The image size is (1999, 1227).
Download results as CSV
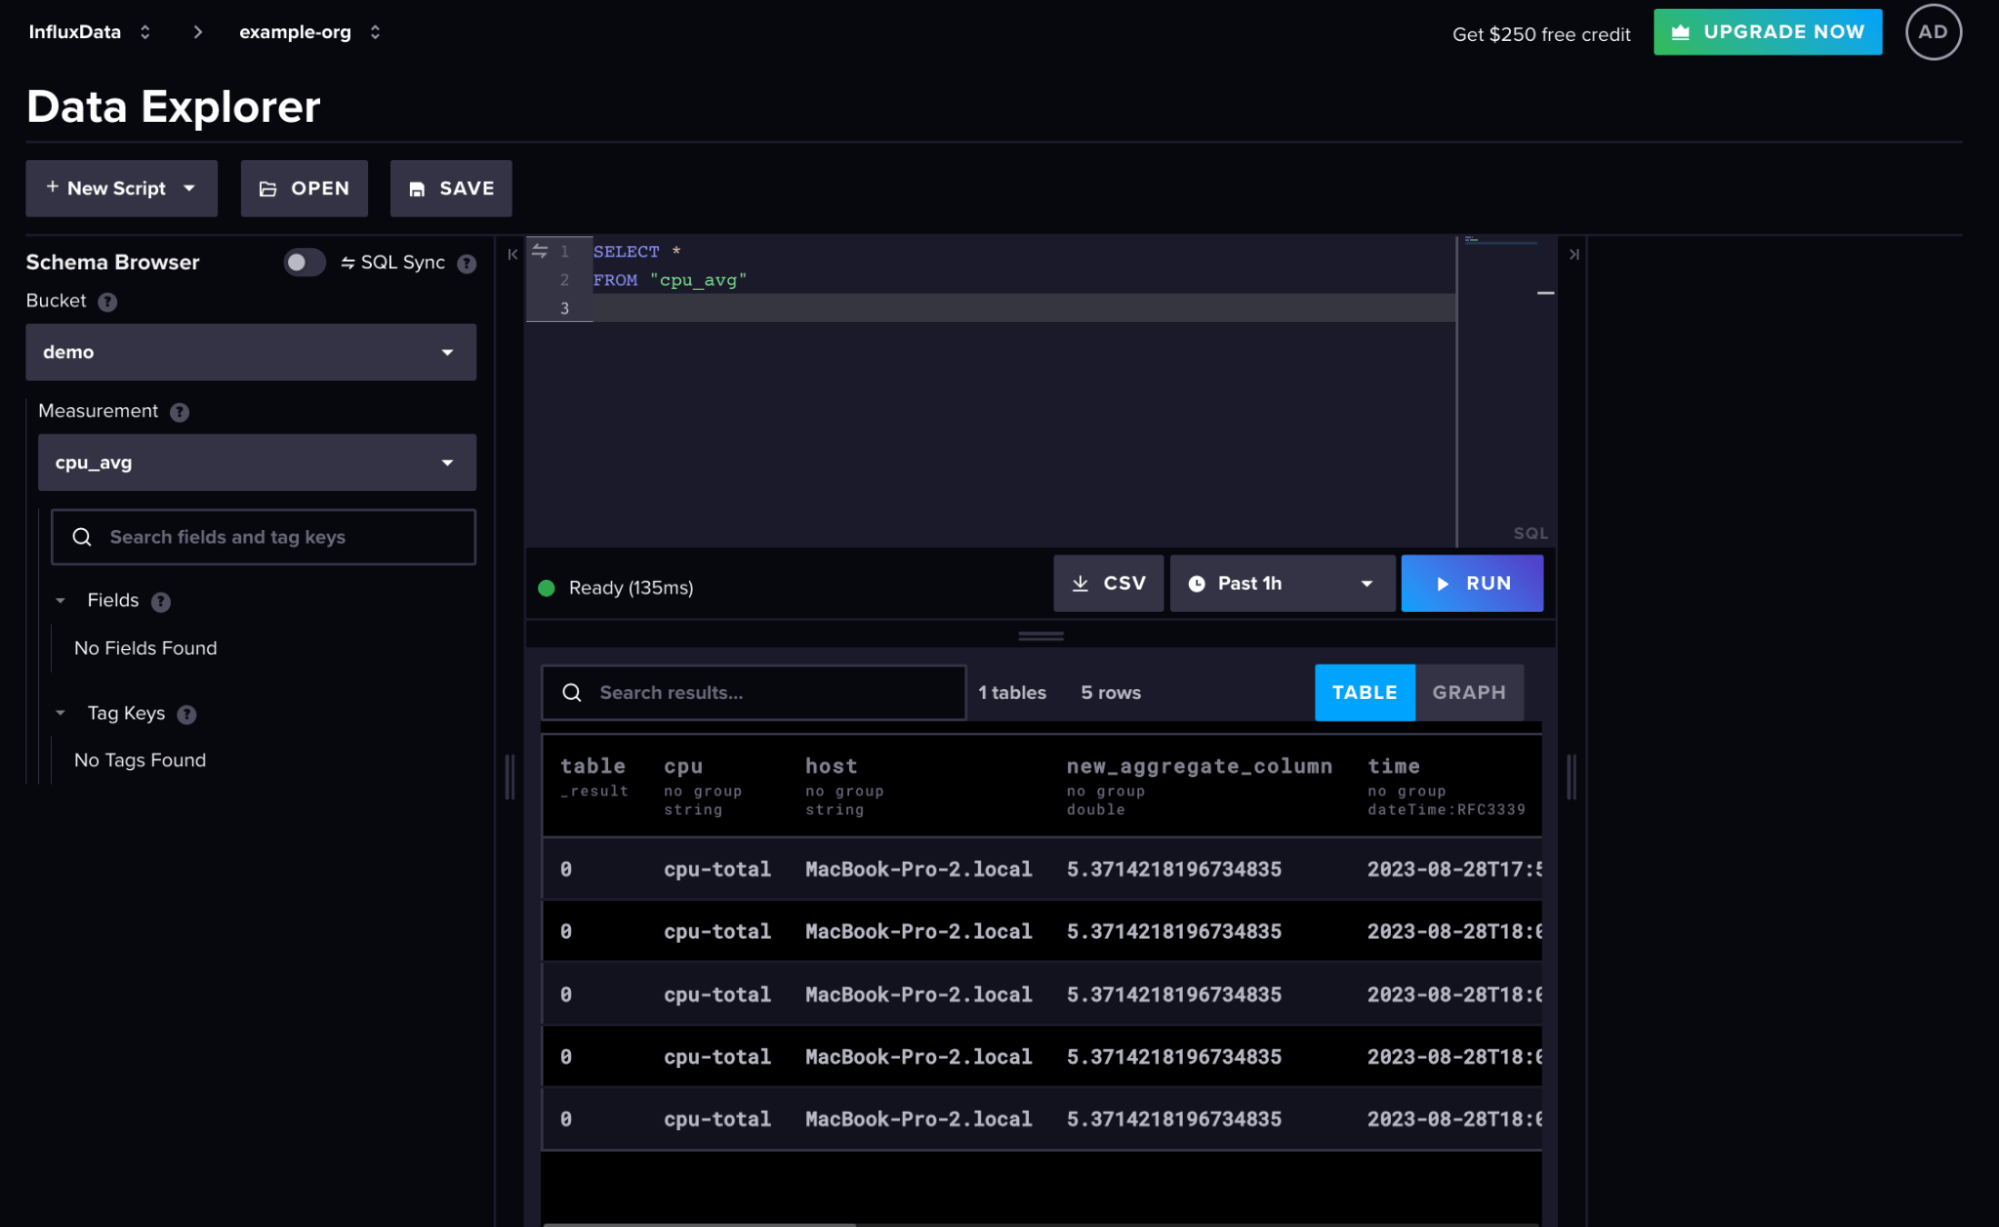click(x=1107, y=584)
